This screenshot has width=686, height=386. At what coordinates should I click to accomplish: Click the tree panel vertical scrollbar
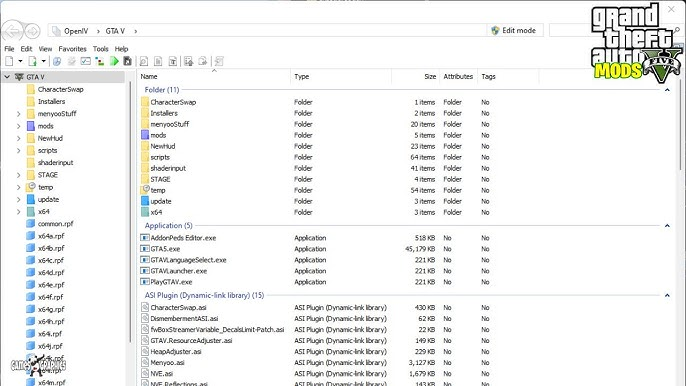coord(130,212)
